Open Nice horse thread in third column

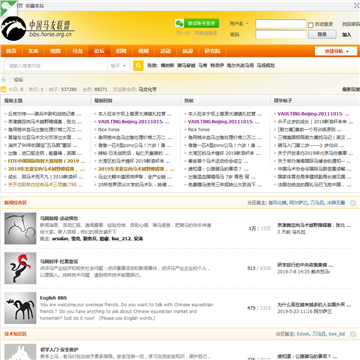(199, 129)
